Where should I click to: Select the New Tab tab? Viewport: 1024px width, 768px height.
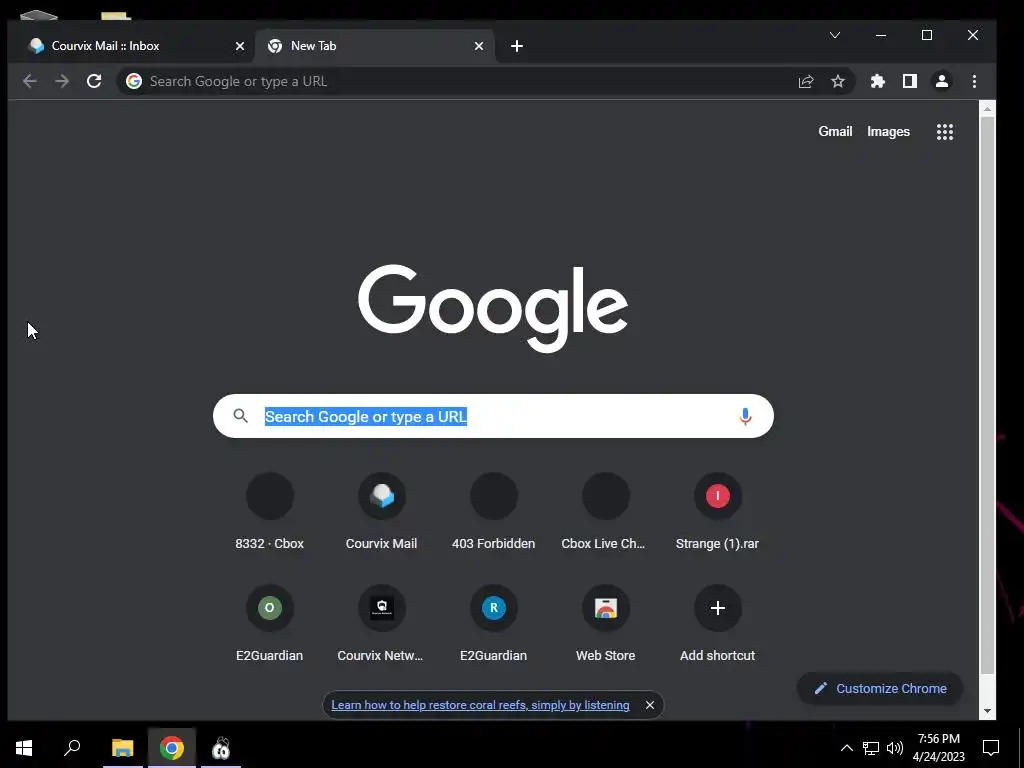click(375, 46)
